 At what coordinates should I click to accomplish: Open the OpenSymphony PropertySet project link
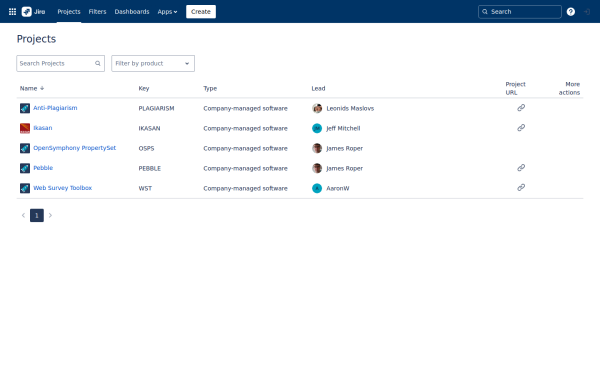[74, 148]
